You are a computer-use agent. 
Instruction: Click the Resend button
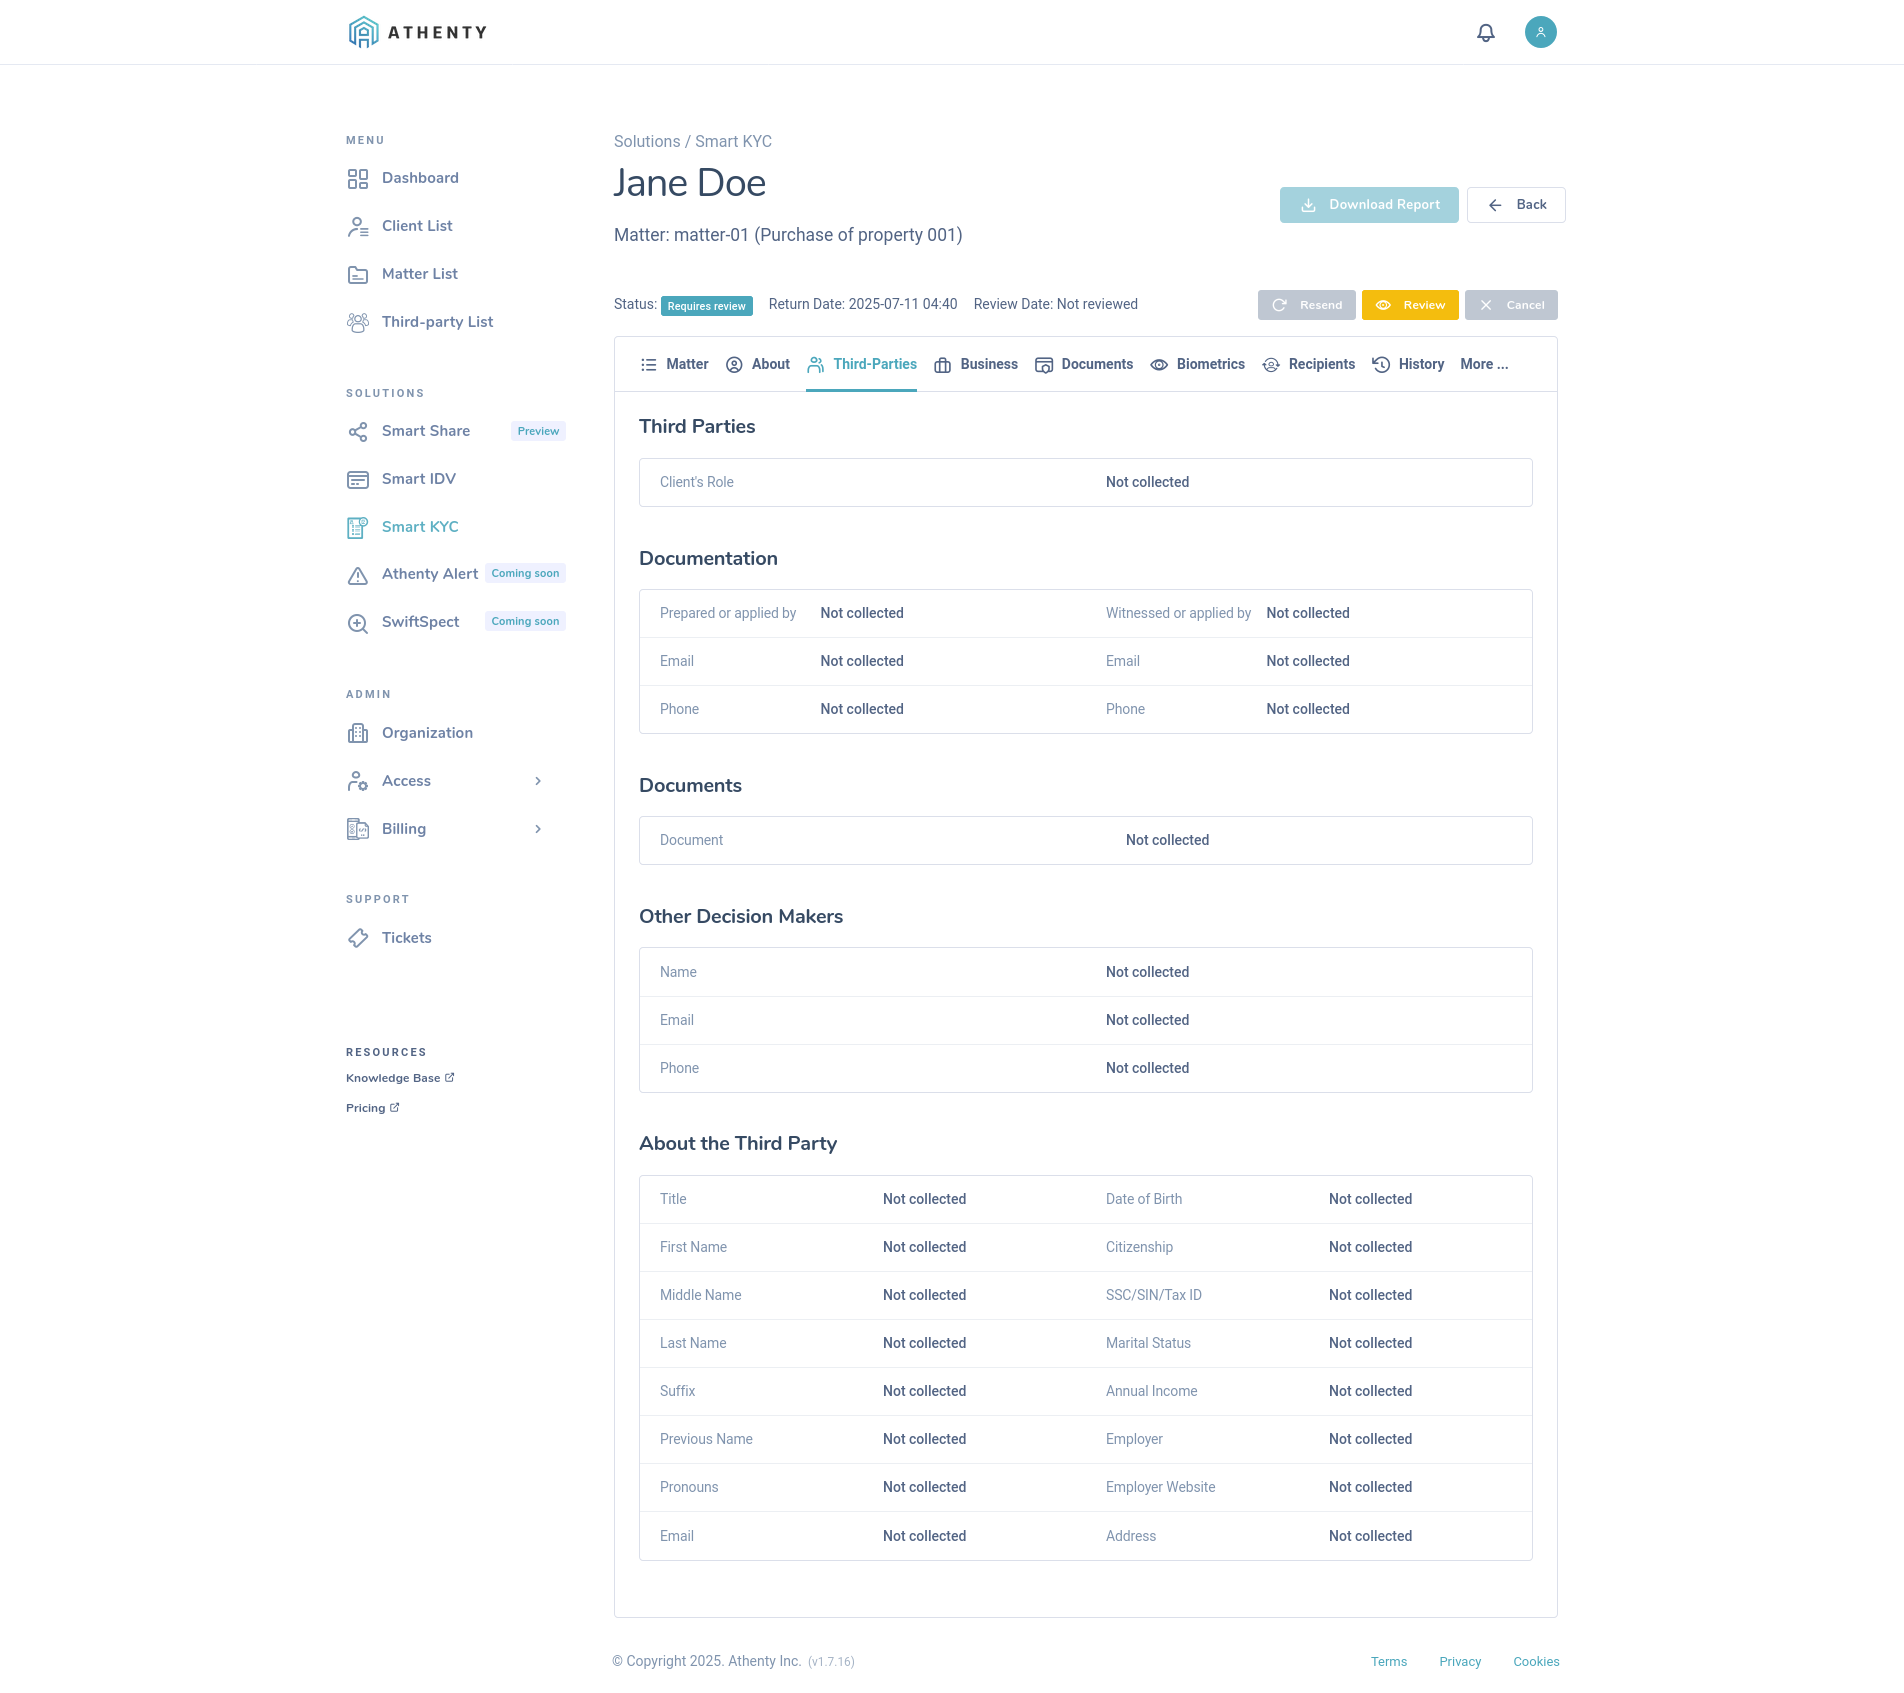tap(1307, 305)
